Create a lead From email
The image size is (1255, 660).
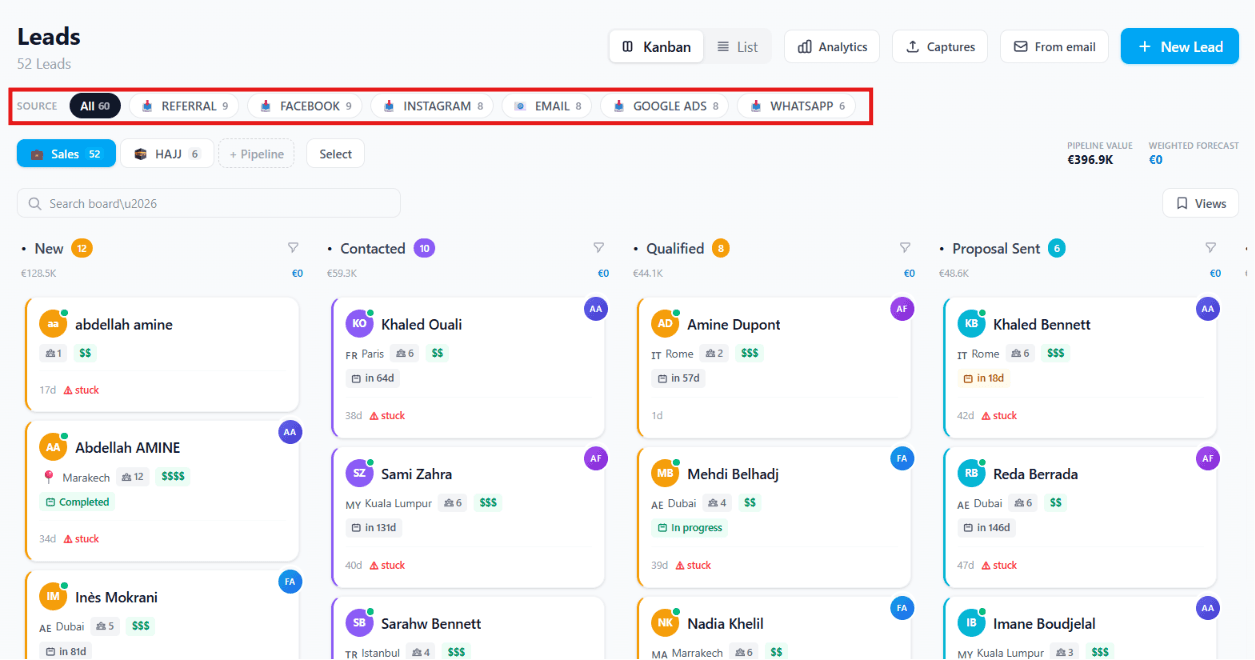[x=1054, y=47]
